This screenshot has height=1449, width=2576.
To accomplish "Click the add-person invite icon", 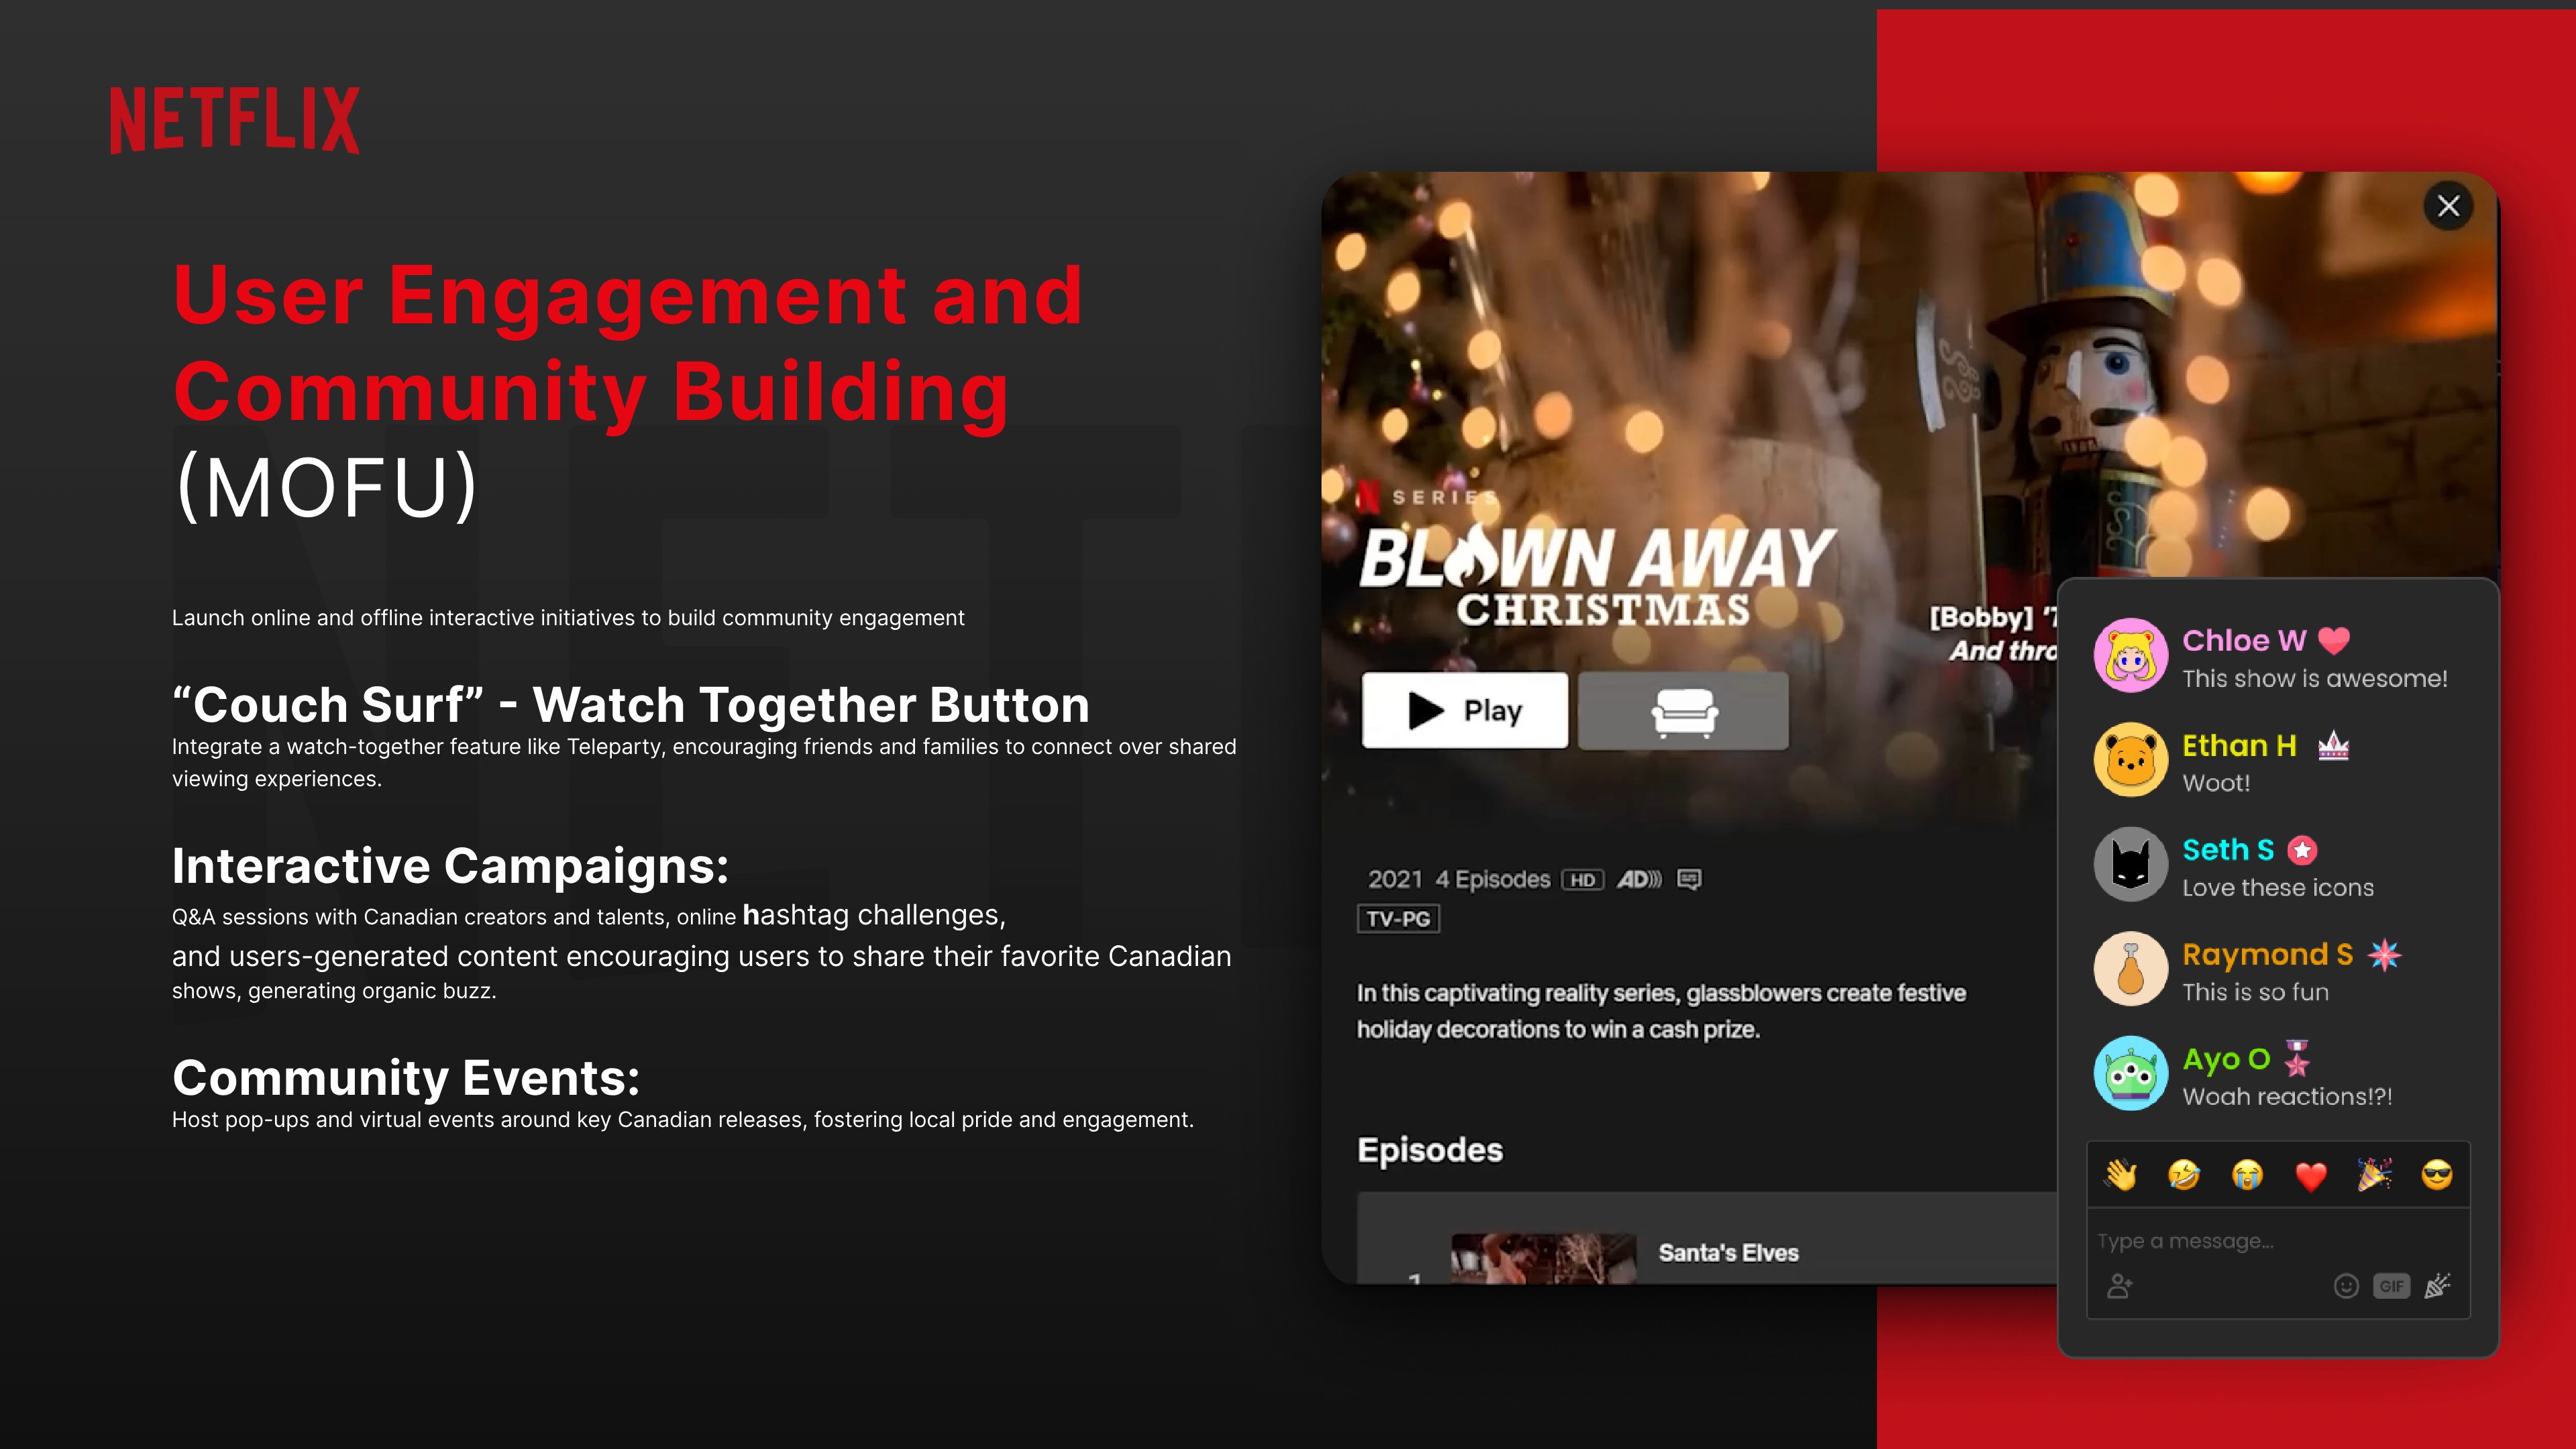I will point(2119,1286).
